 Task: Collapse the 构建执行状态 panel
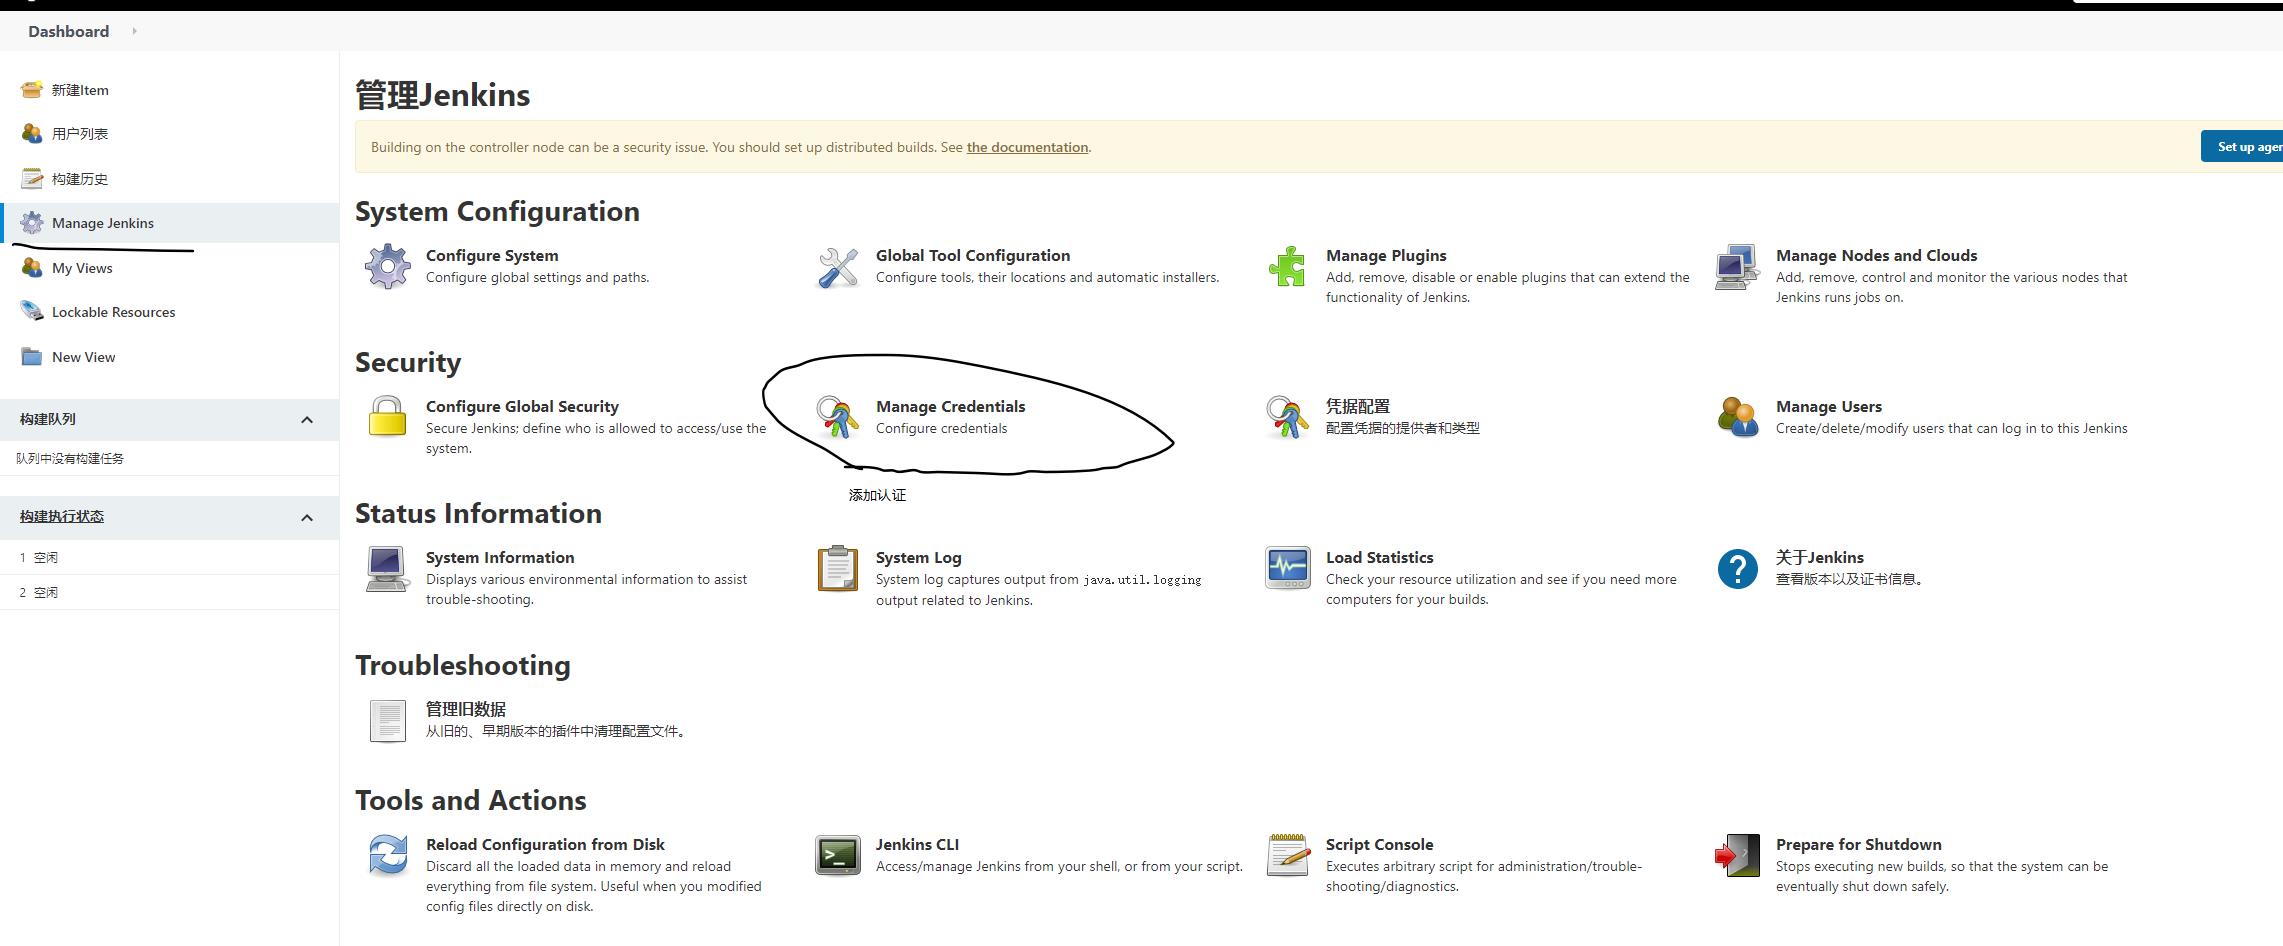tap(307, 518)
